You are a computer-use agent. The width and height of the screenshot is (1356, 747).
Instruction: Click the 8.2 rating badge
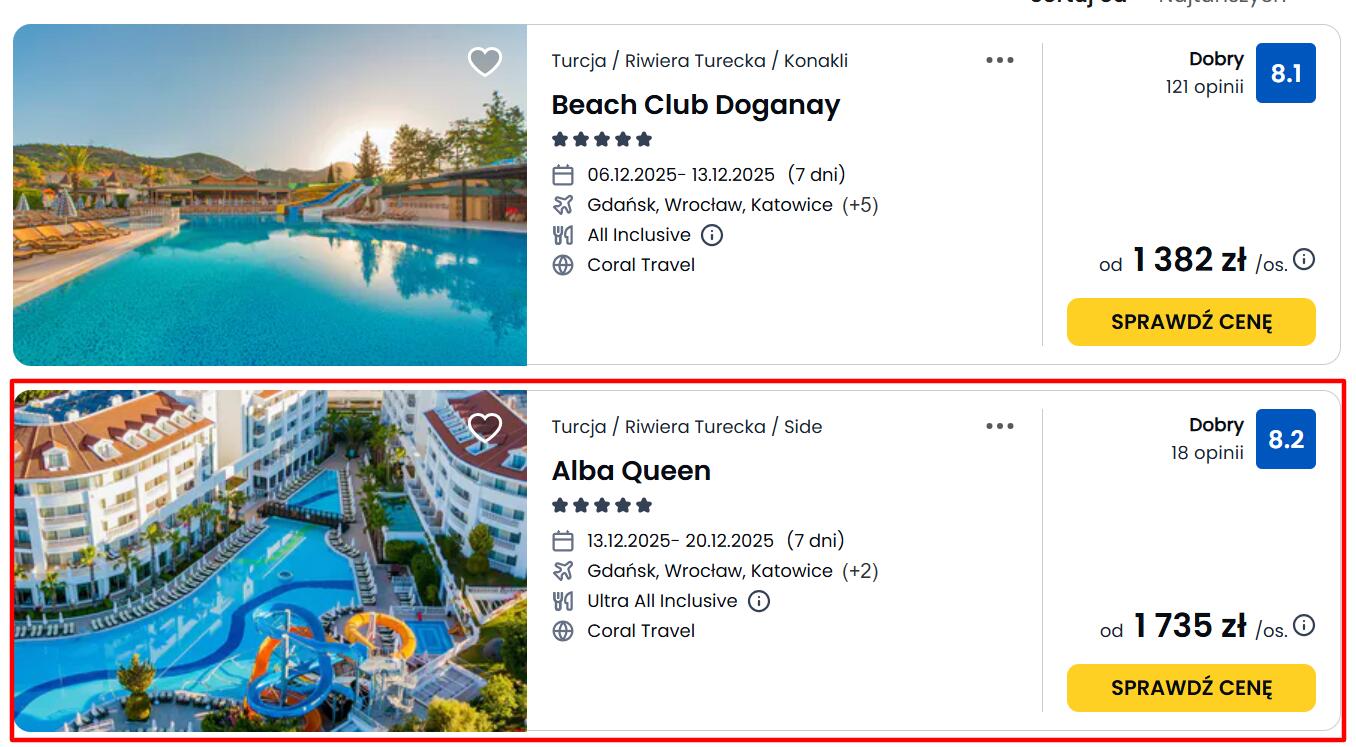pyautogui.click(x=1285, y=439)
